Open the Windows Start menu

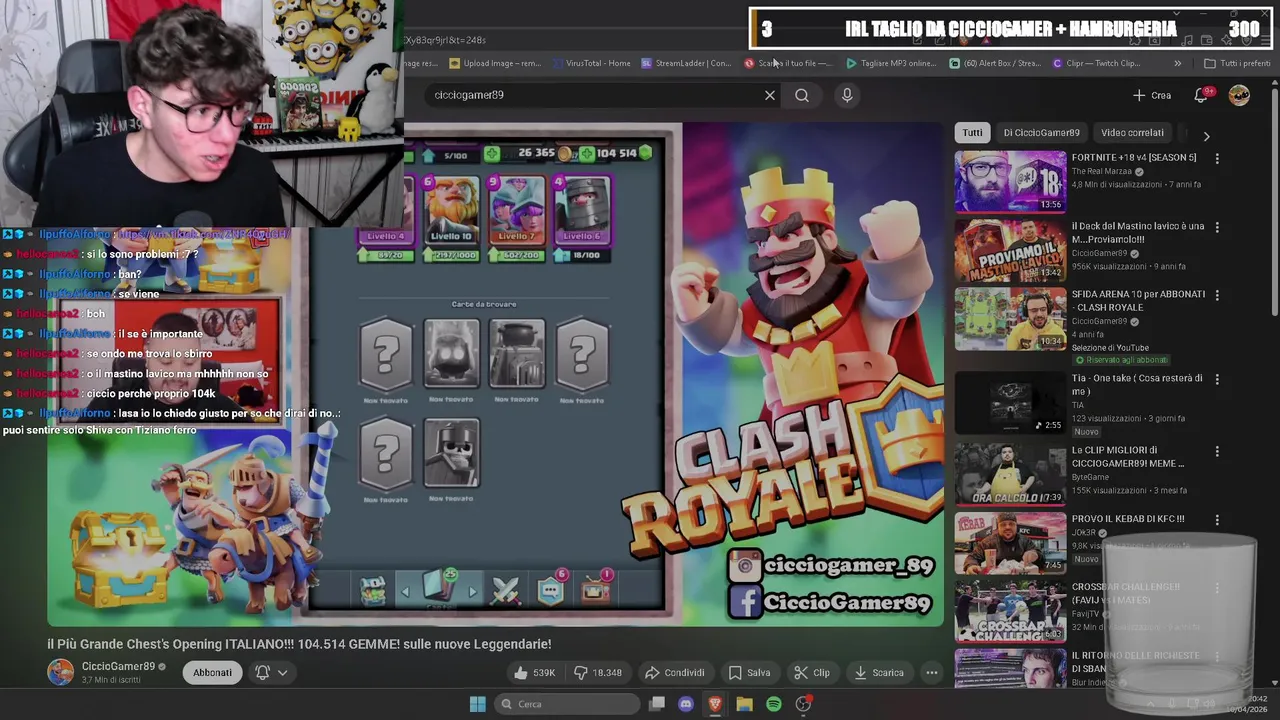click(477, 704)
